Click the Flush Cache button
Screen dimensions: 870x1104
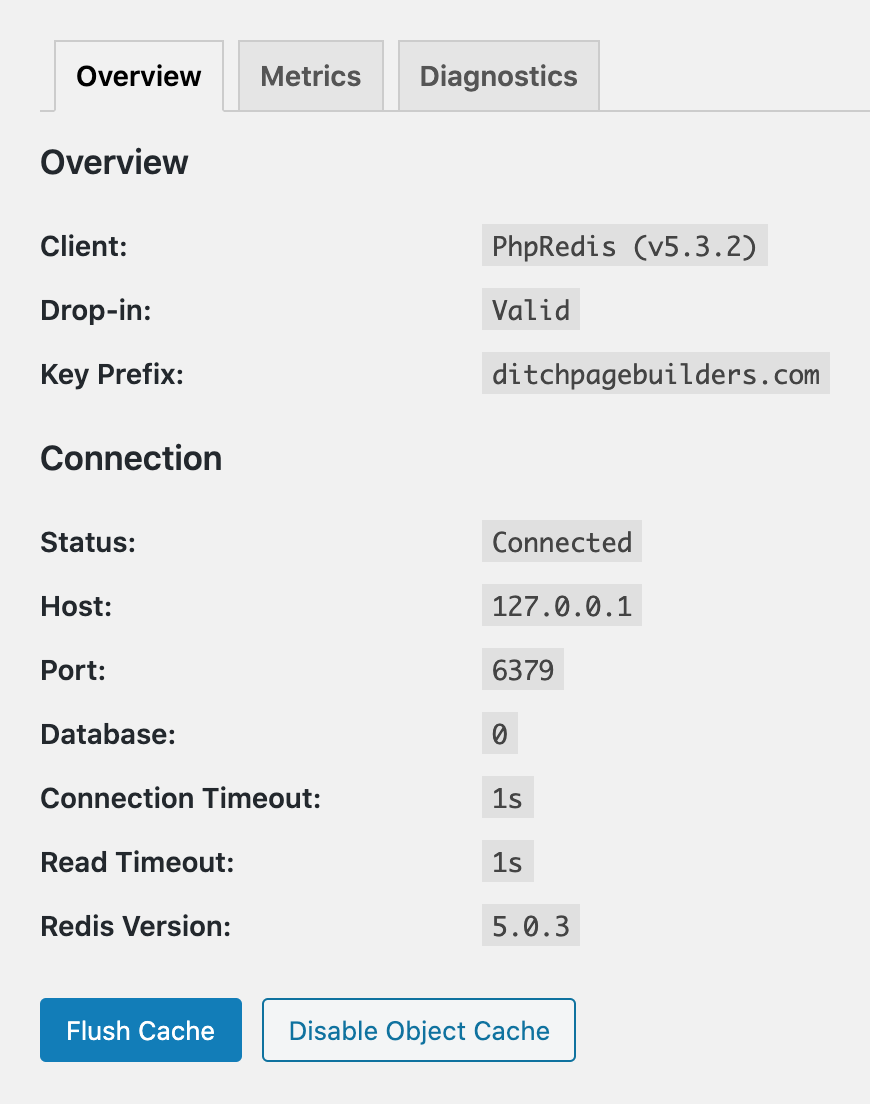coord(141,1030)
